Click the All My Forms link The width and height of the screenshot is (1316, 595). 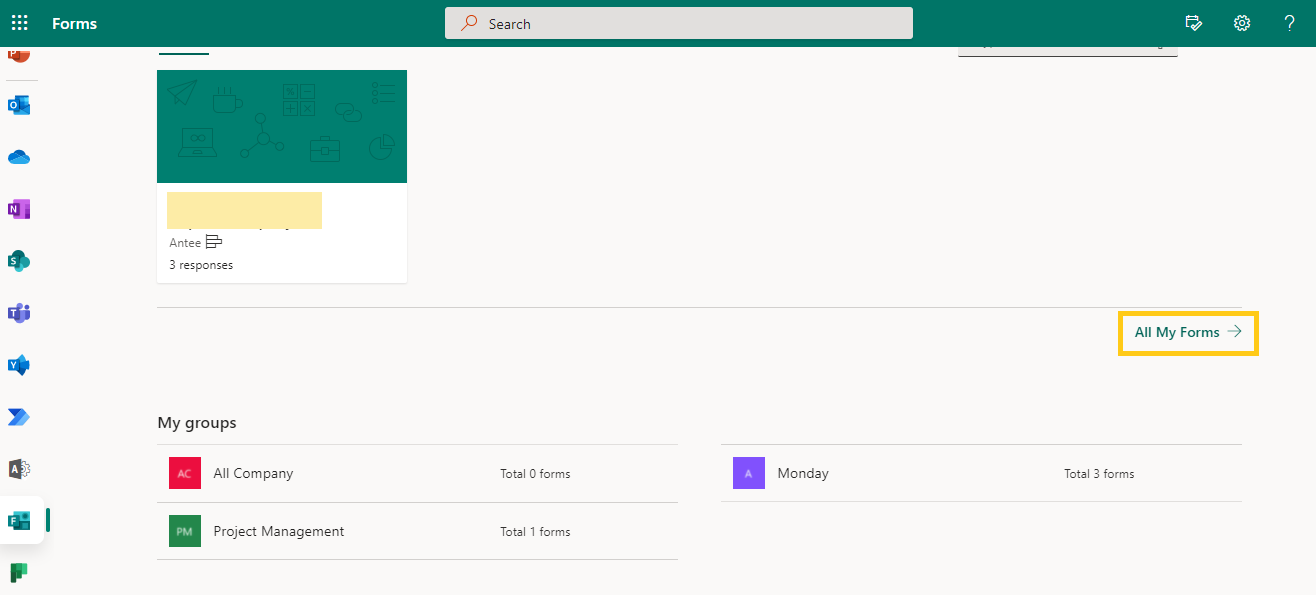click(x=1186, y=332)
